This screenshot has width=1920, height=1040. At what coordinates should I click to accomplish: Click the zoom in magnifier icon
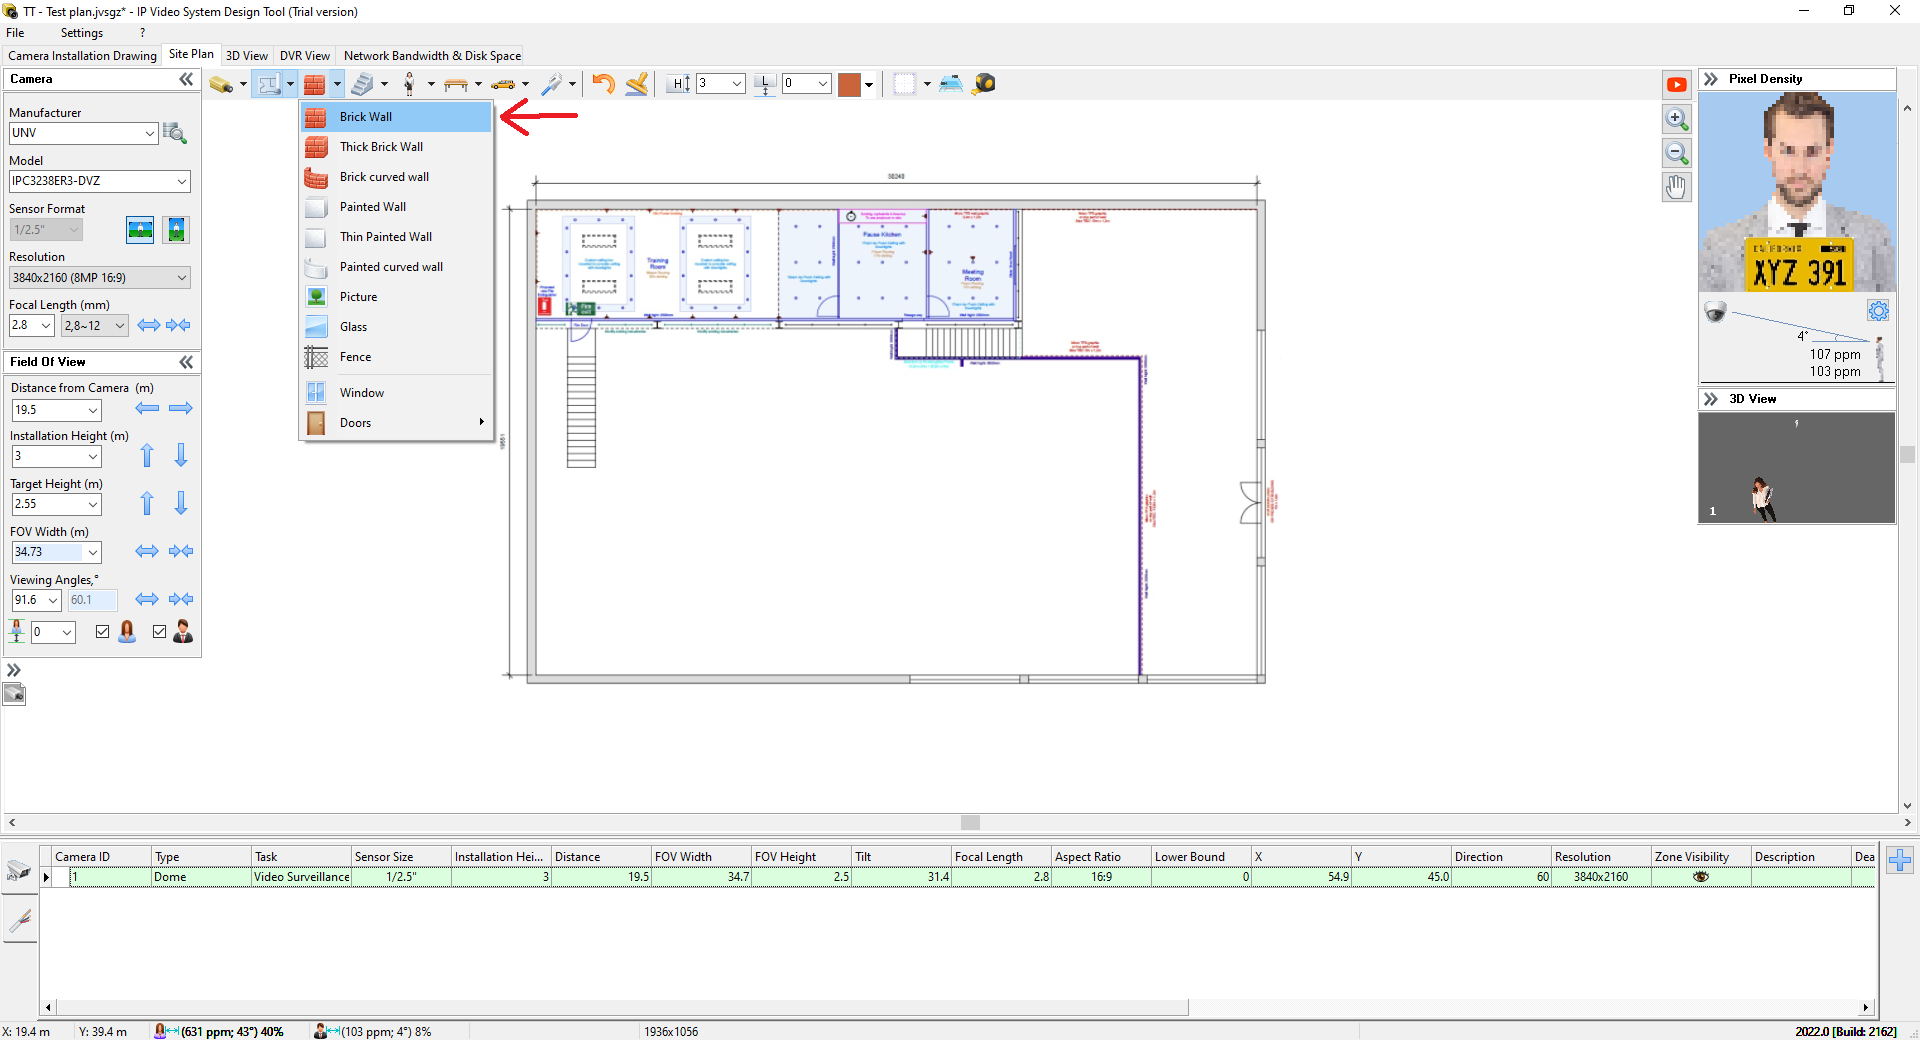pyautogui.click(x=1677, y=119)
